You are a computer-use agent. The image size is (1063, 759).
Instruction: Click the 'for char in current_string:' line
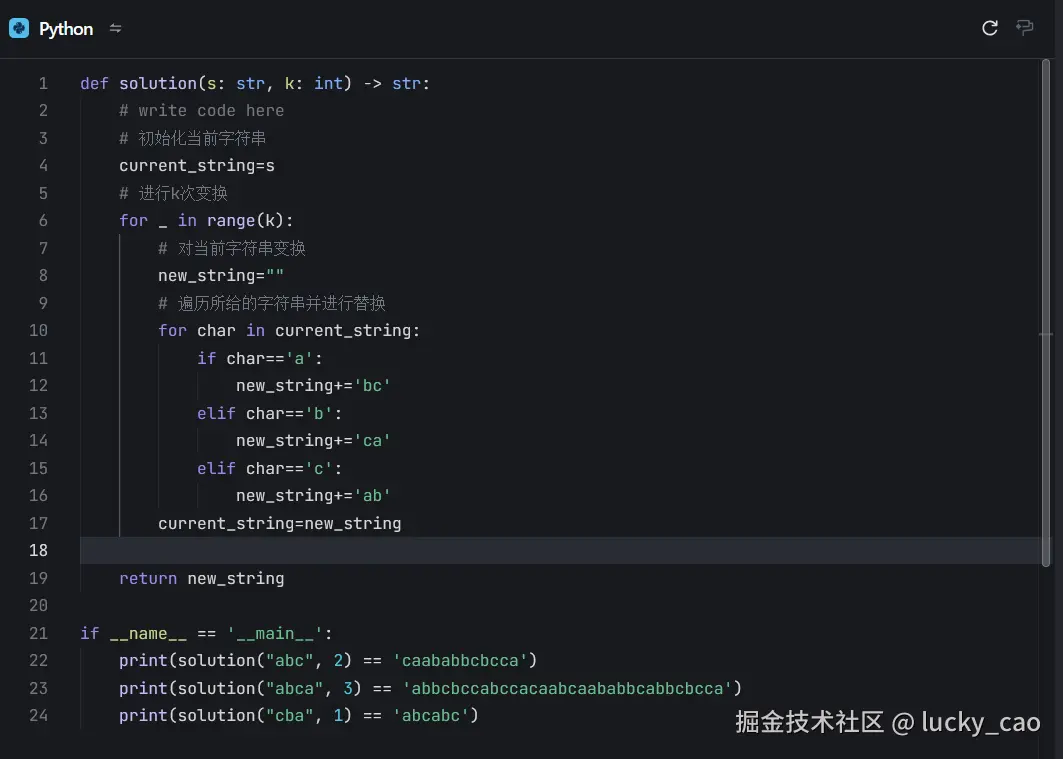289,330
